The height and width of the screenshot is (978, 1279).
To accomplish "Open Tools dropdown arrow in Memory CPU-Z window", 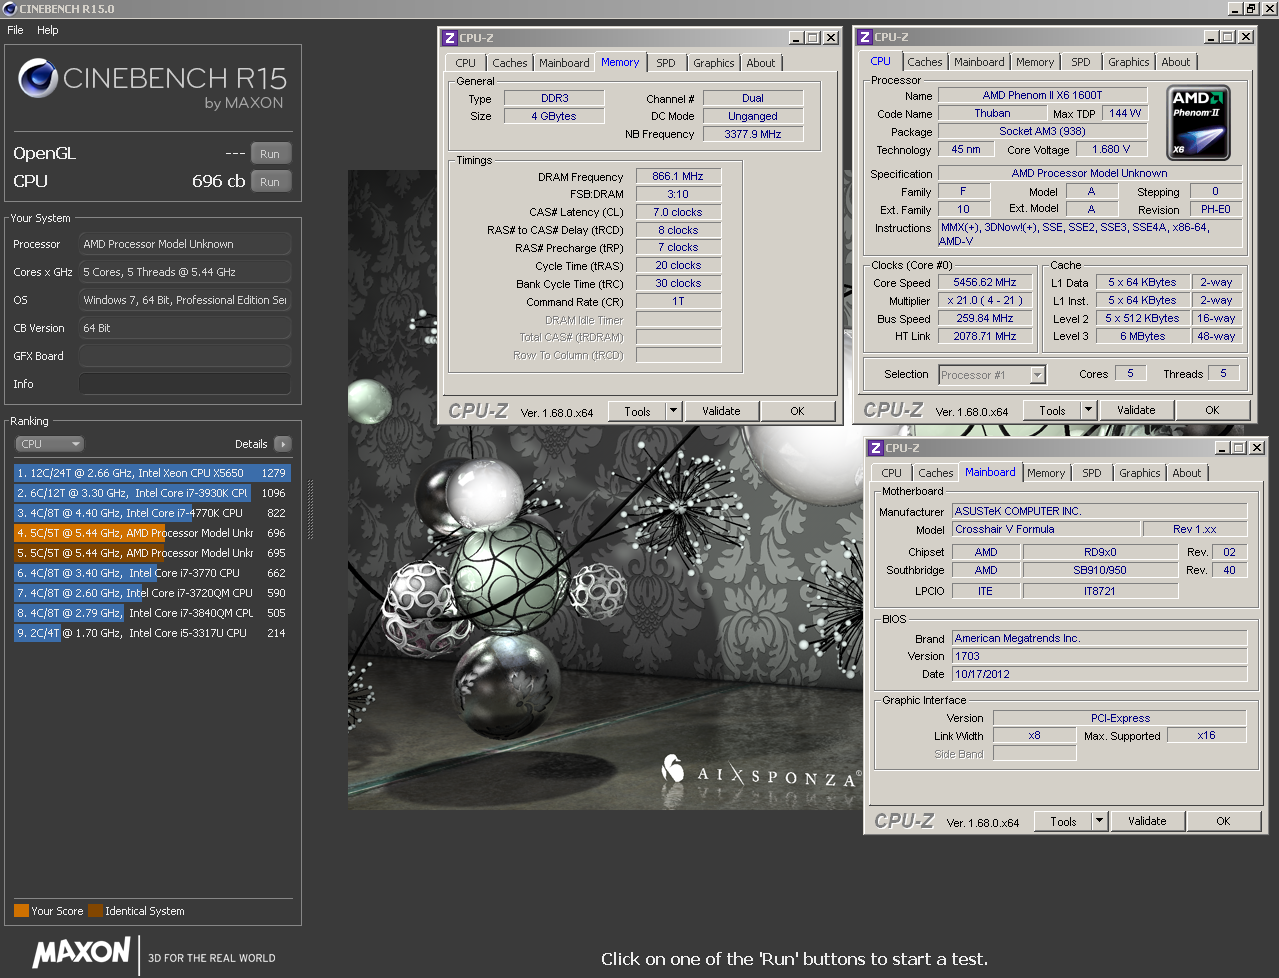I will (674, 411).
